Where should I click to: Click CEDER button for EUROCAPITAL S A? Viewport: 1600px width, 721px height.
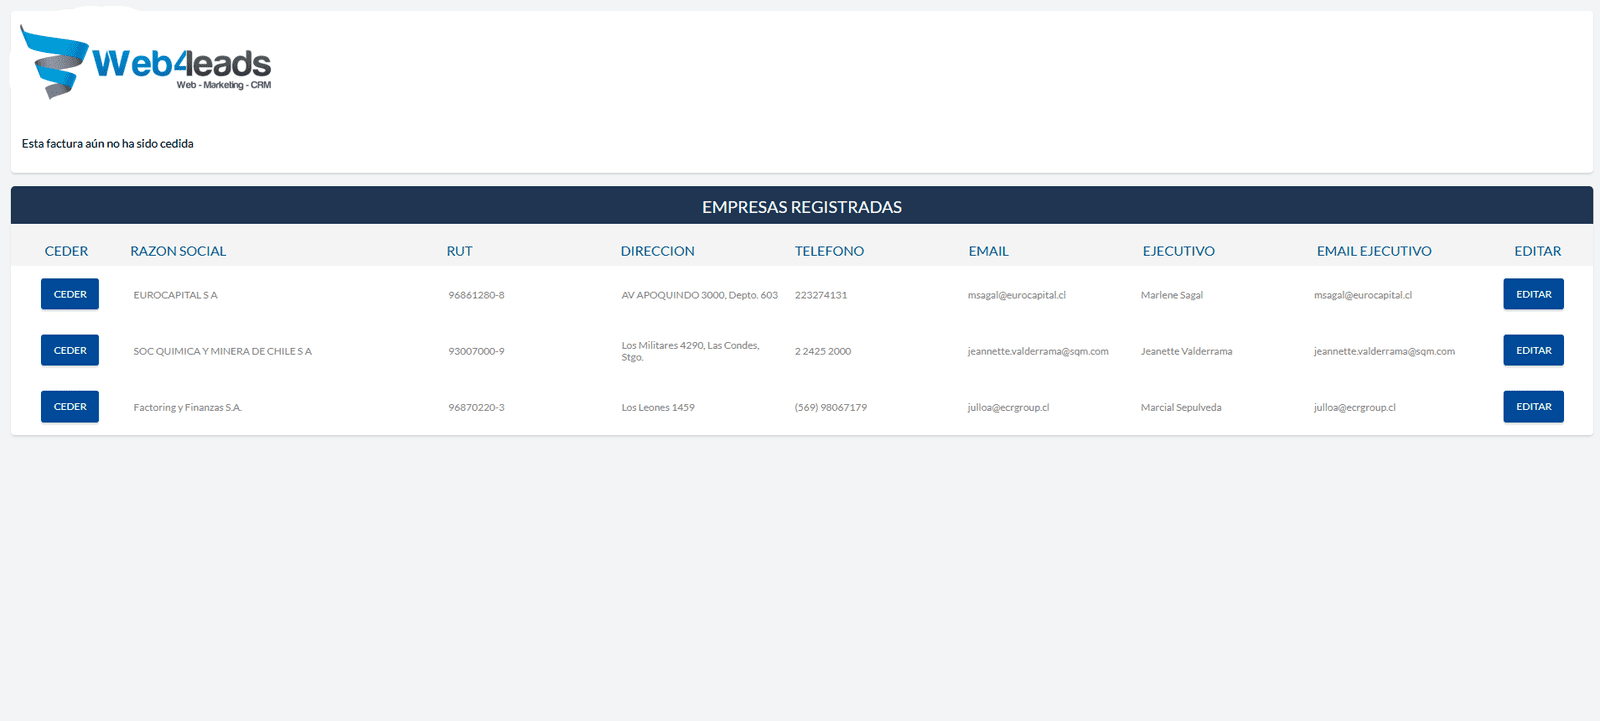[x=70, y=294]
